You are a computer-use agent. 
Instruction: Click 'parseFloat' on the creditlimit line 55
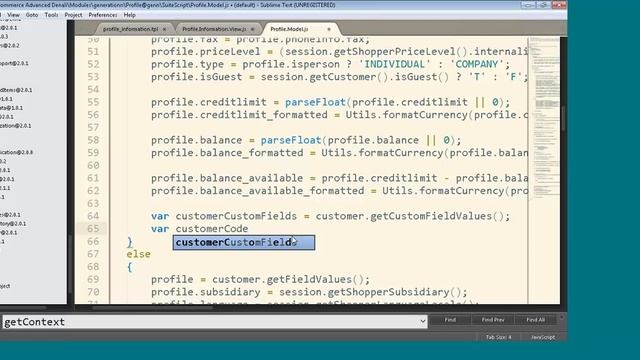[x=315, y=102]
